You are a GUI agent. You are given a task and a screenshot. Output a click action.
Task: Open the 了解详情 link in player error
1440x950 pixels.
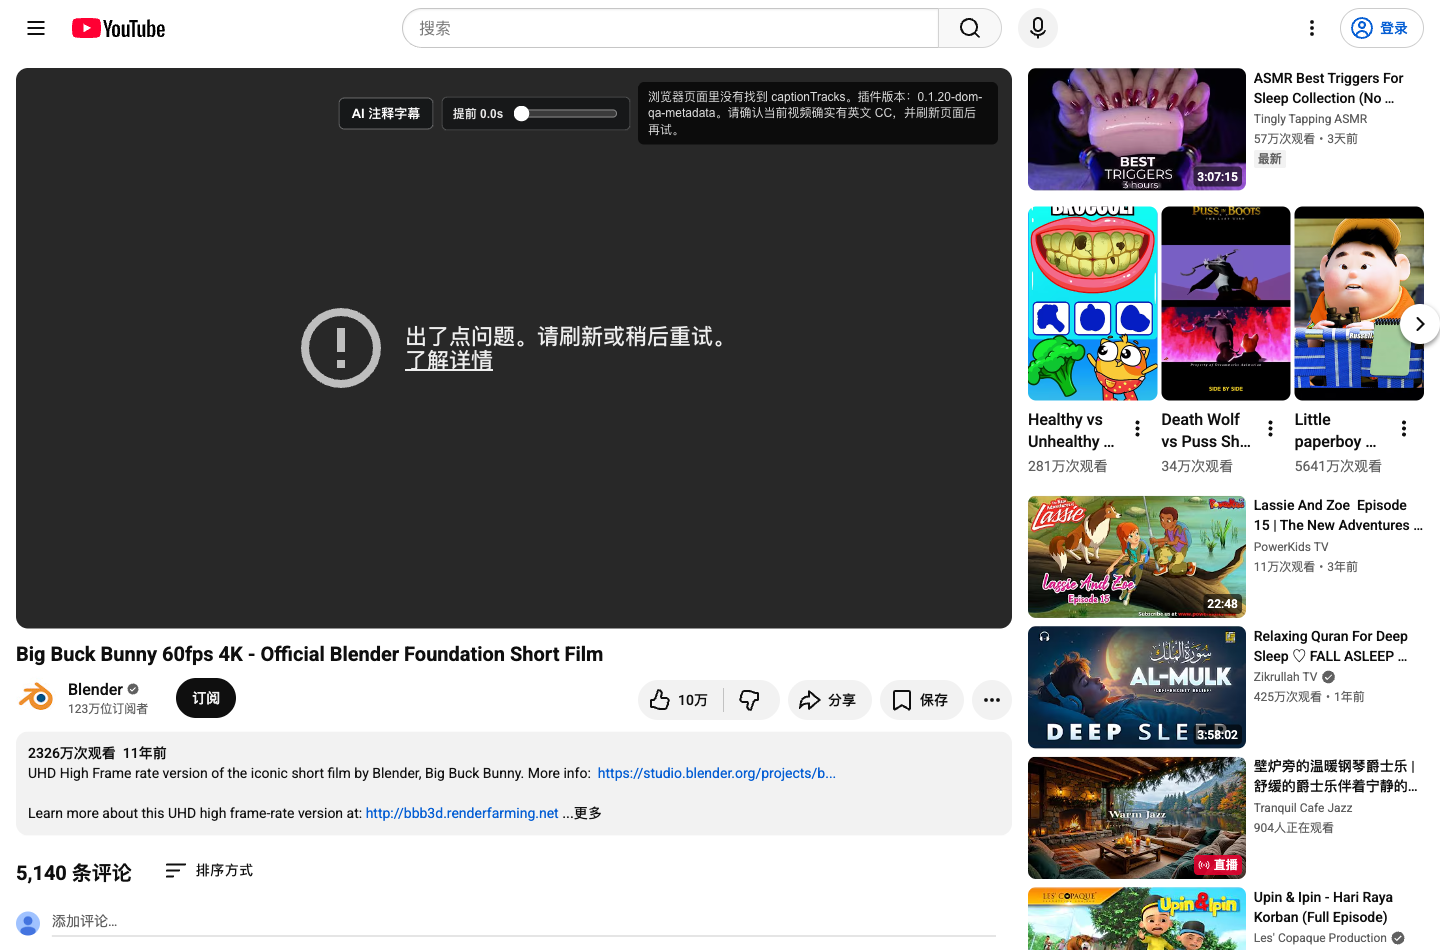449,360
